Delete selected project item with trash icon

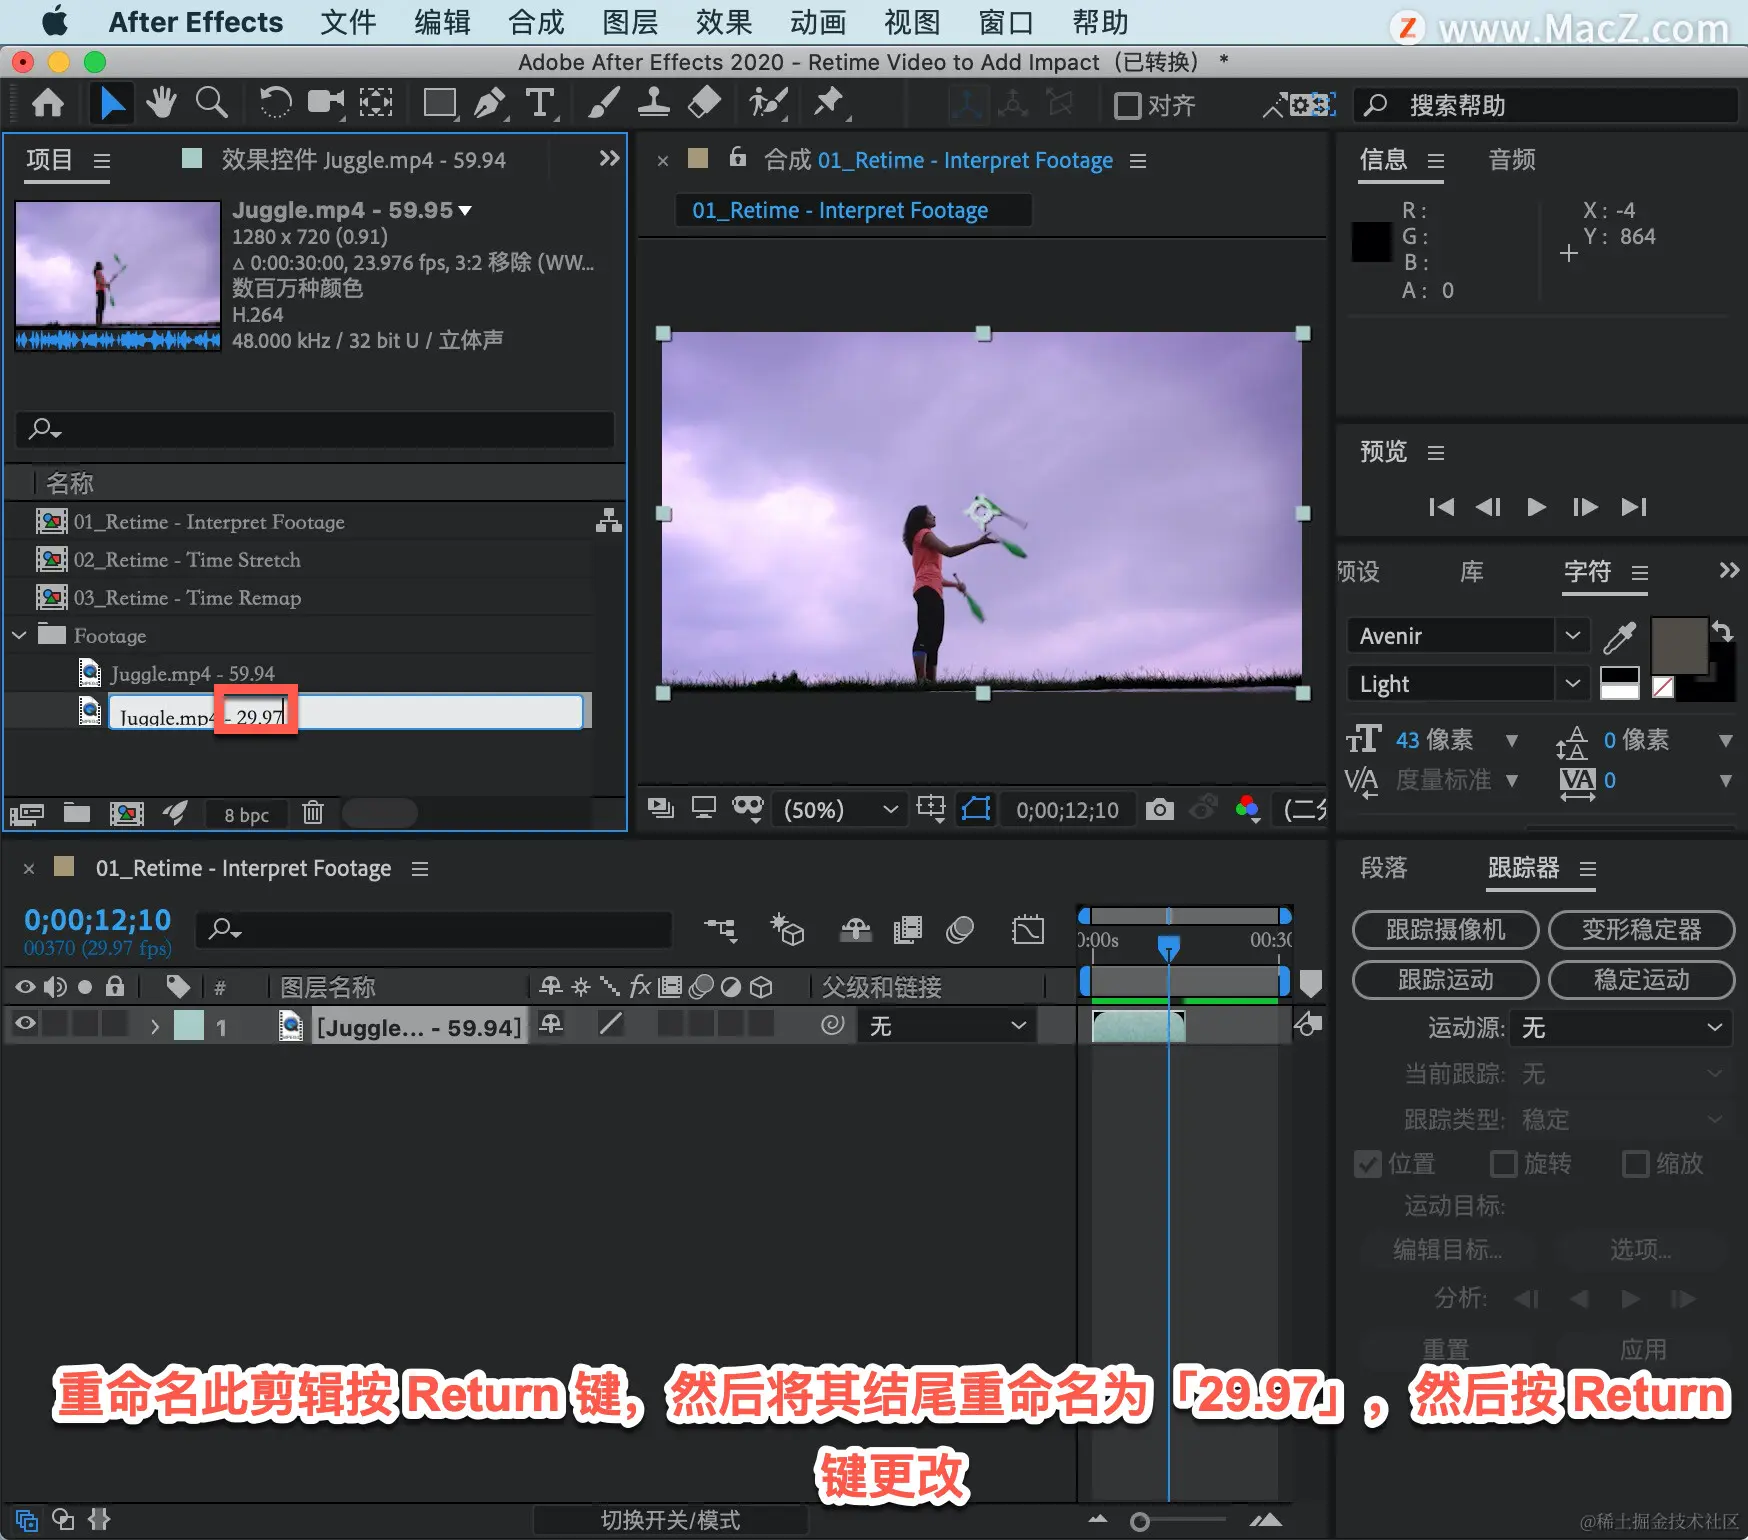(313, 813)
